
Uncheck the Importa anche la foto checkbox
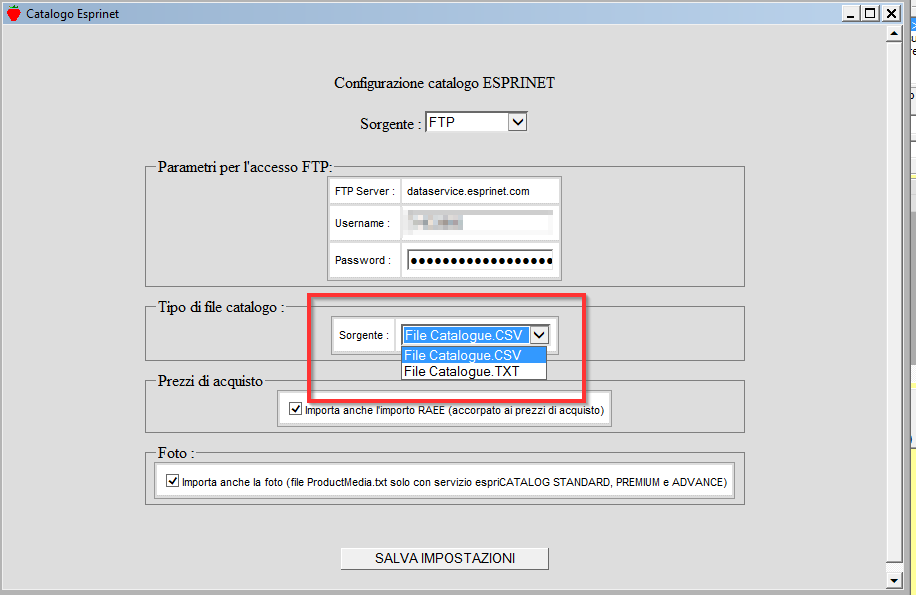(x=172, y=481)
